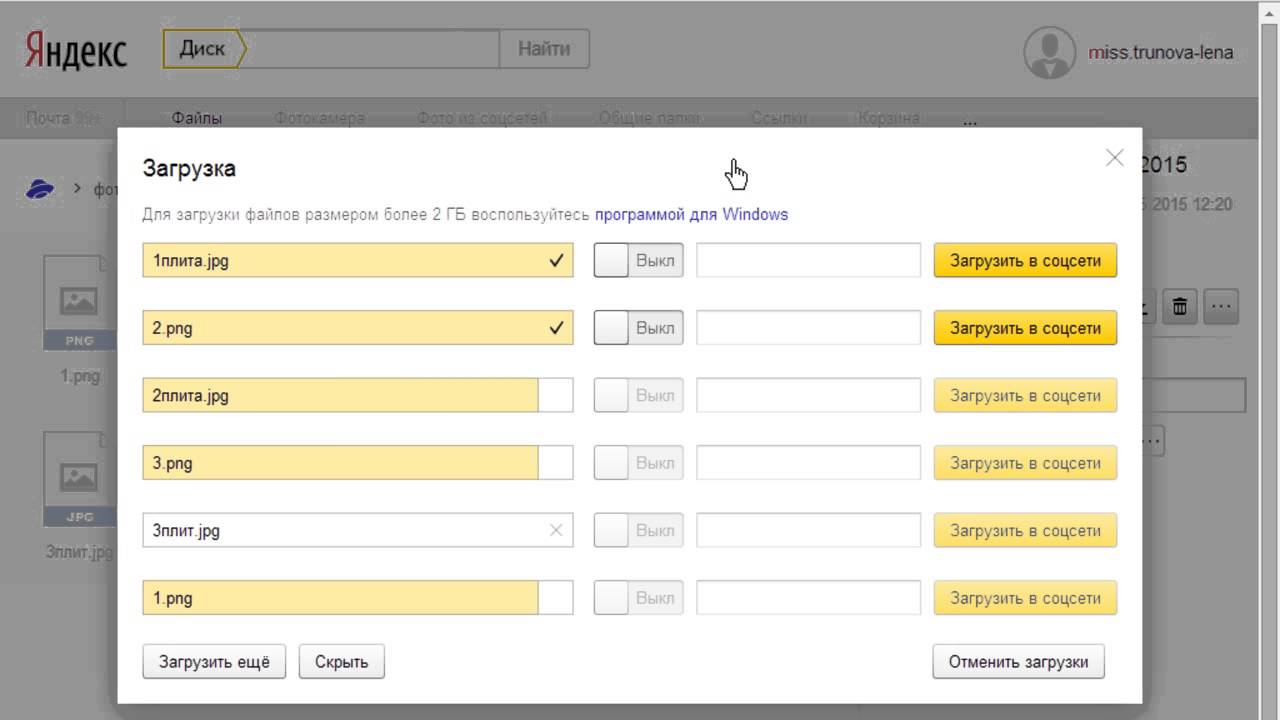Click the user avatar icon
The height and width of the screenshot is (720, 1280).
click(1050, 52)
